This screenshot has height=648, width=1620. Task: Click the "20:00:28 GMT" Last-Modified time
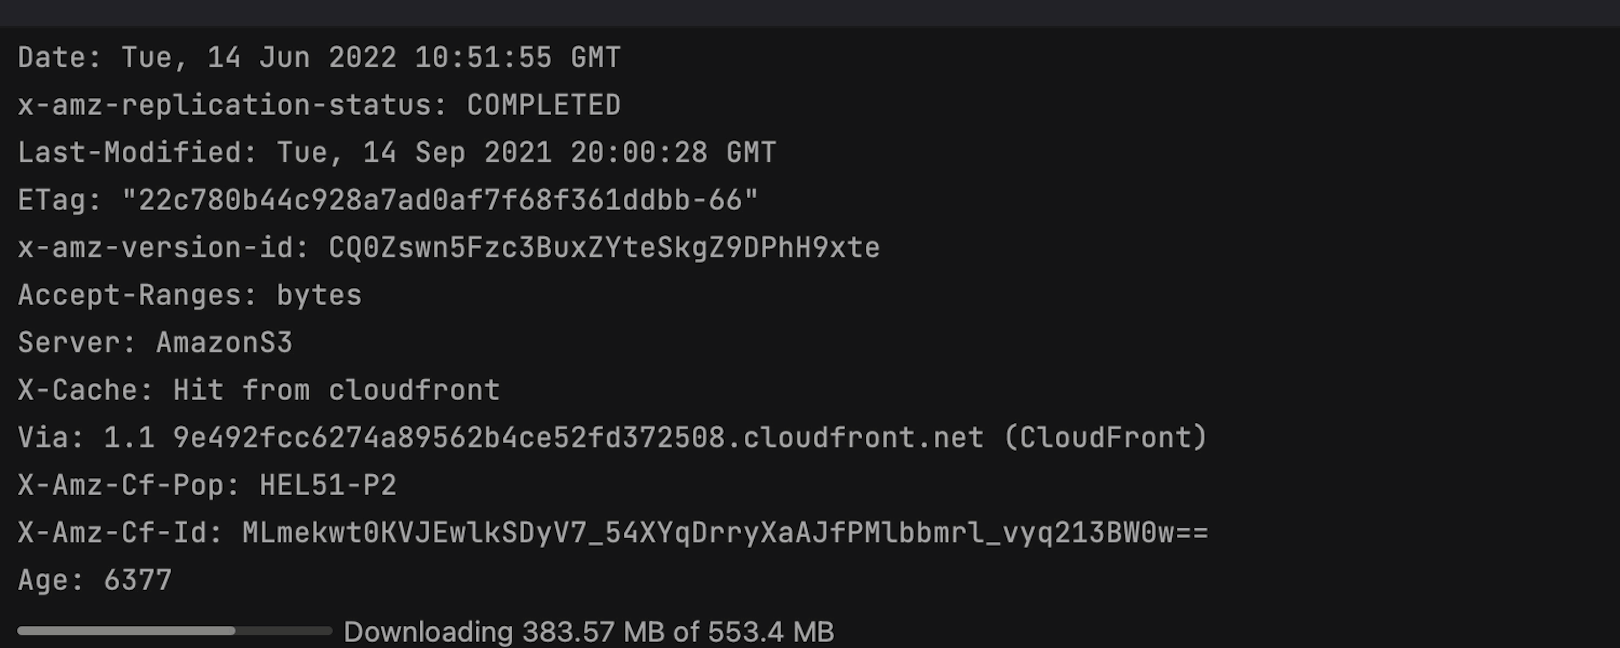point(672,153)
